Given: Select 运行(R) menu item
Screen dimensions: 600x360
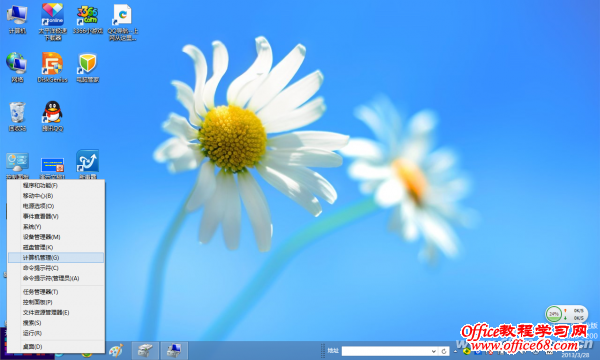Looking at the screenshot, I should pos(56,333).
